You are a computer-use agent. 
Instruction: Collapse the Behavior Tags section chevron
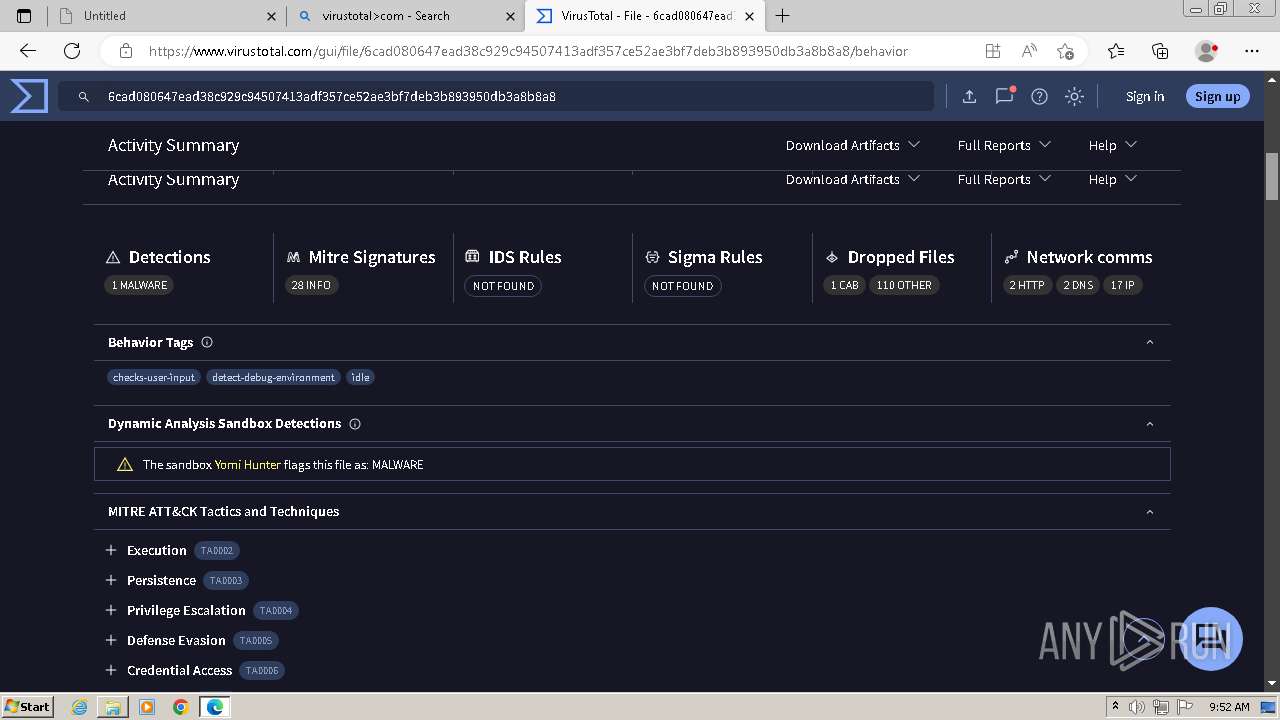tap(1149, 342)
